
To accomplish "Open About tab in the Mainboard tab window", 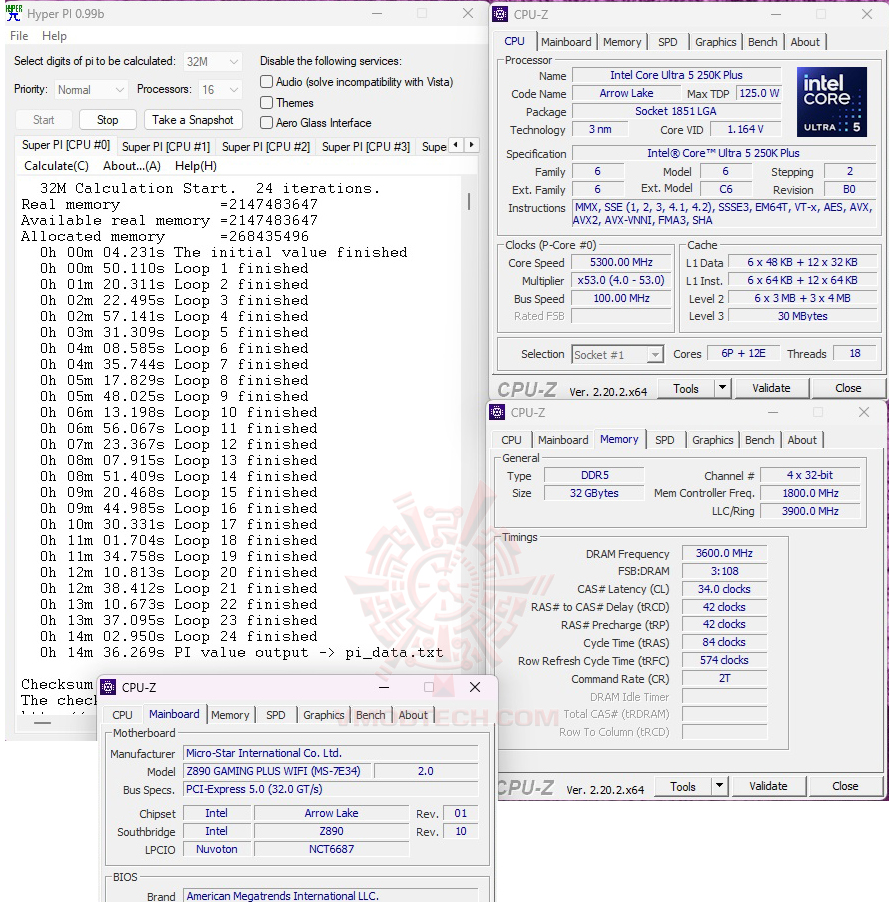I will pyautogui.click(x=413, y=715).
